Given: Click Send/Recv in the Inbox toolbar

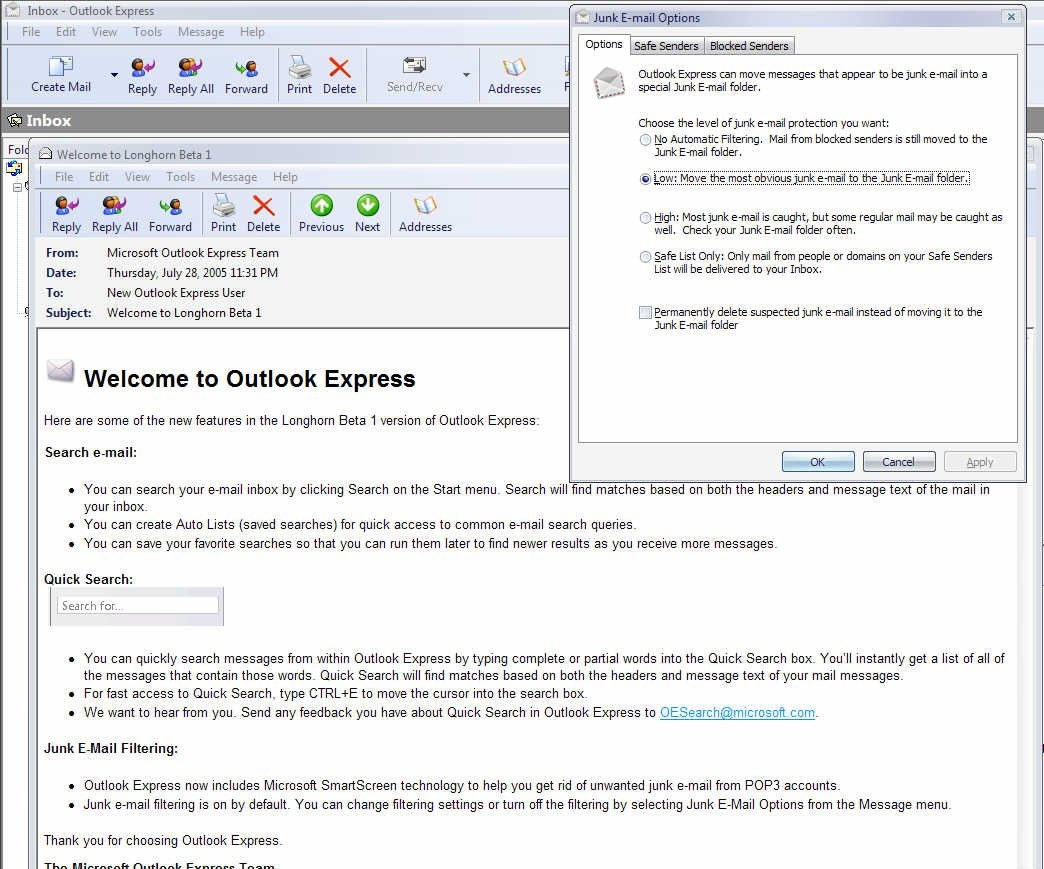Looking at the screenshot, I should click(414, 75).
